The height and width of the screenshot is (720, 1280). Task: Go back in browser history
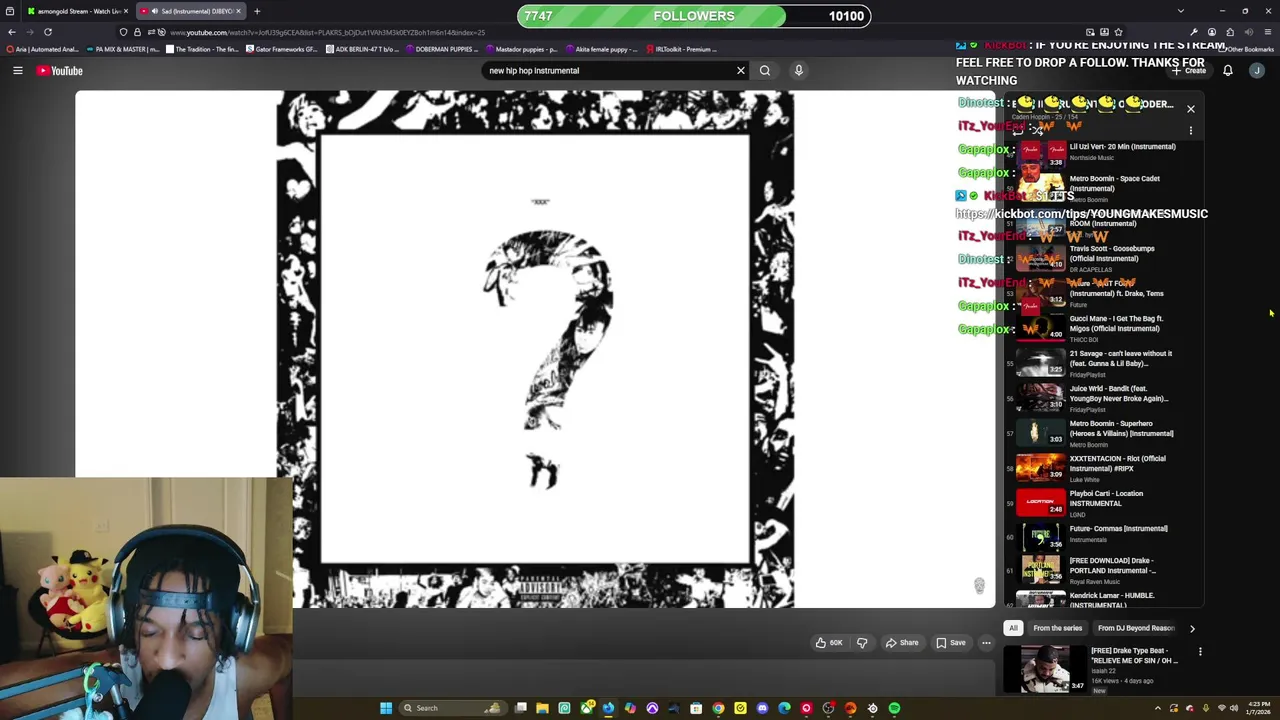tap(12, 32)
